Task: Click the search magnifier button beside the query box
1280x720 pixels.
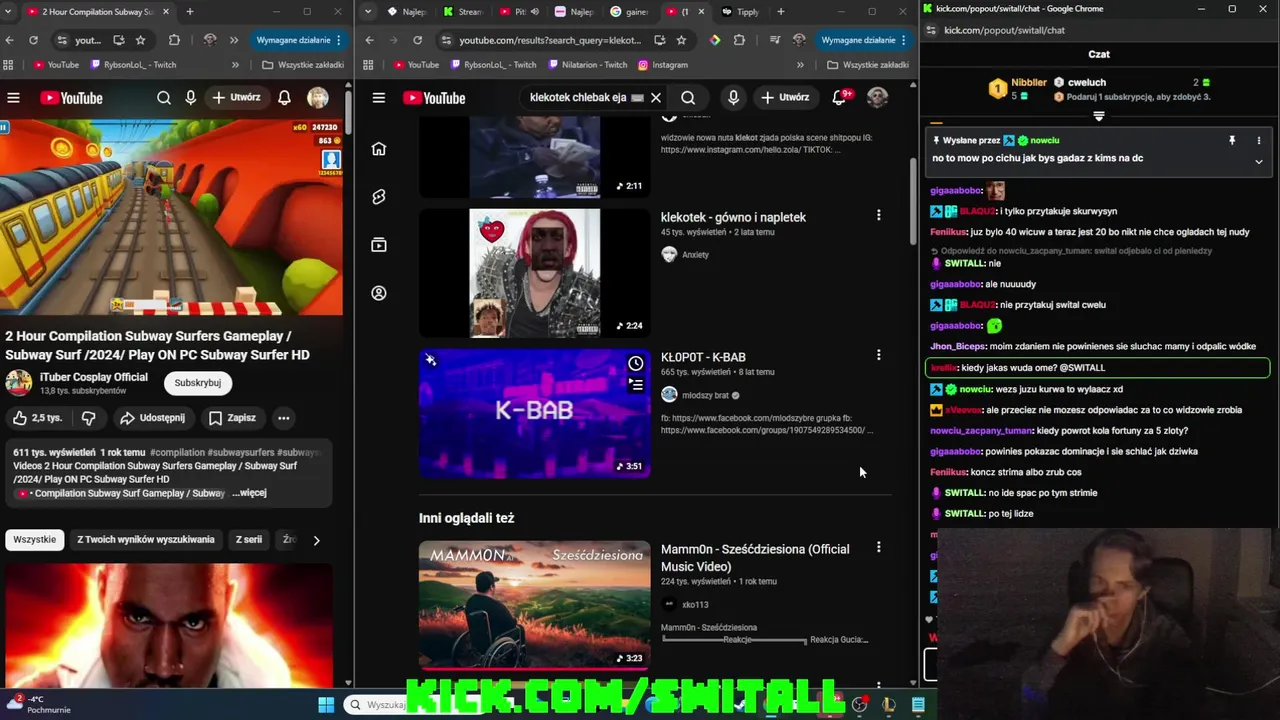Action: 688,98
